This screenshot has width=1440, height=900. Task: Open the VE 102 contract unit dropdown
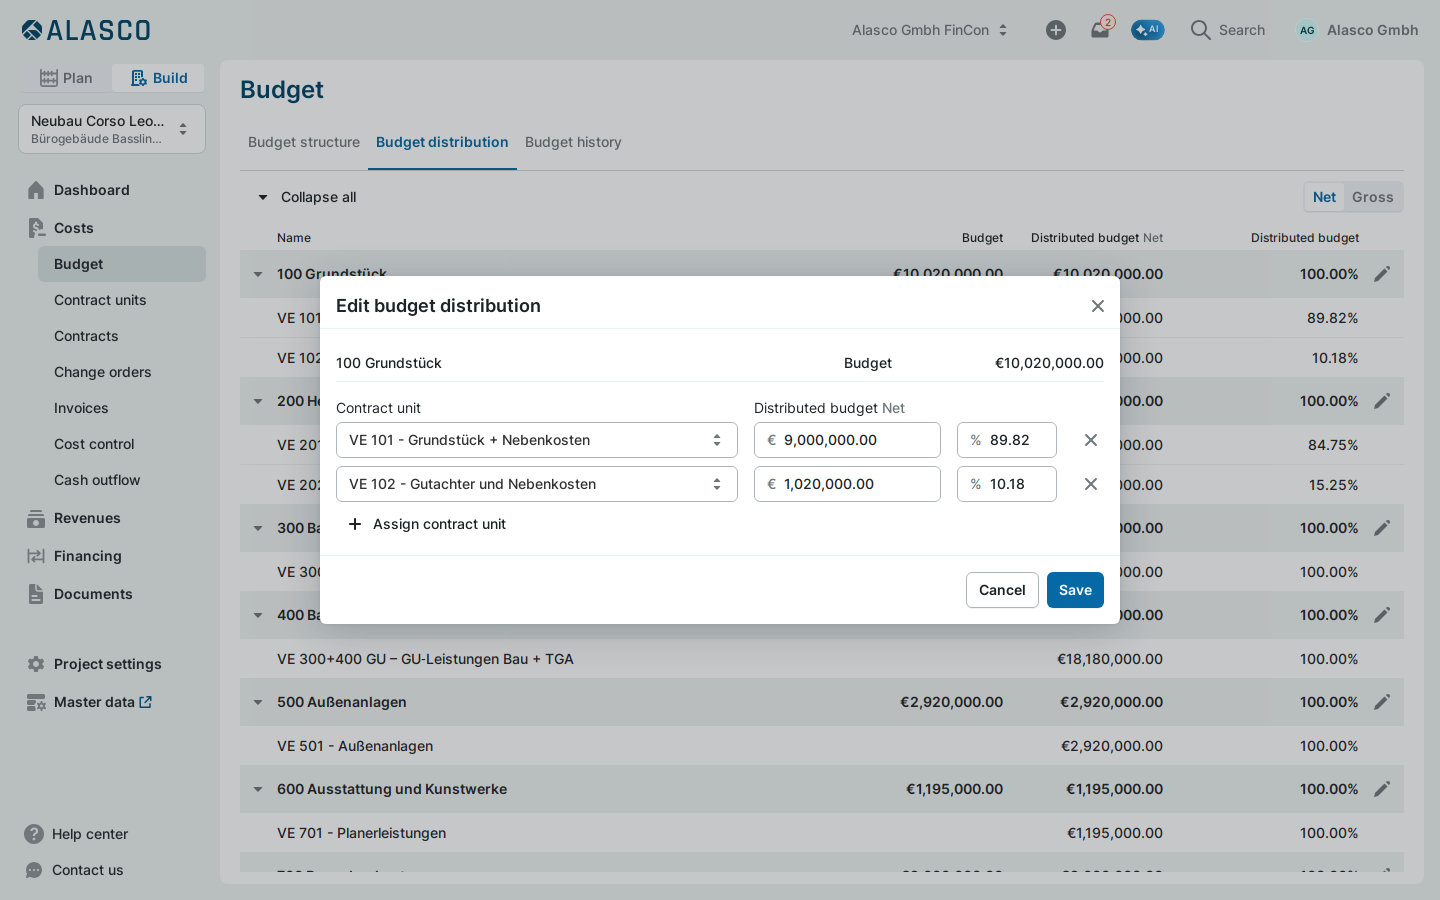[537, 484]
